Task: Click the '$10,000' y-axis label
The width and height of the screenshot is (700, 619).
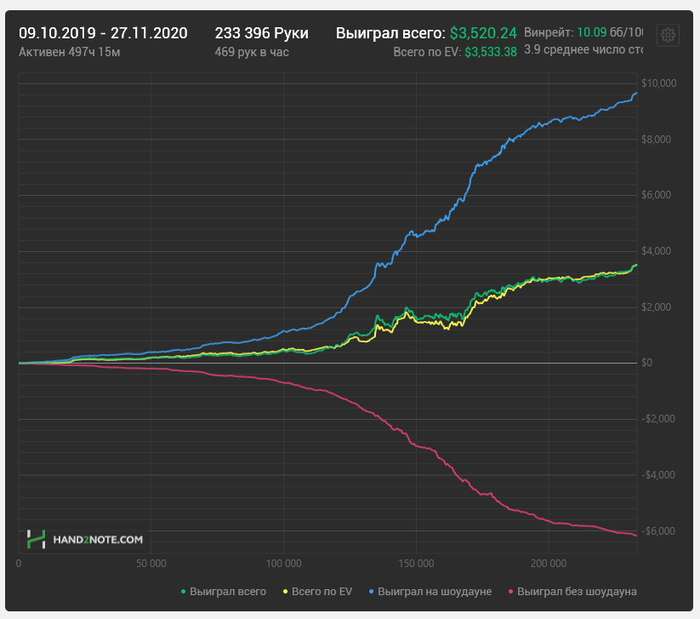Action: (658, 83)
